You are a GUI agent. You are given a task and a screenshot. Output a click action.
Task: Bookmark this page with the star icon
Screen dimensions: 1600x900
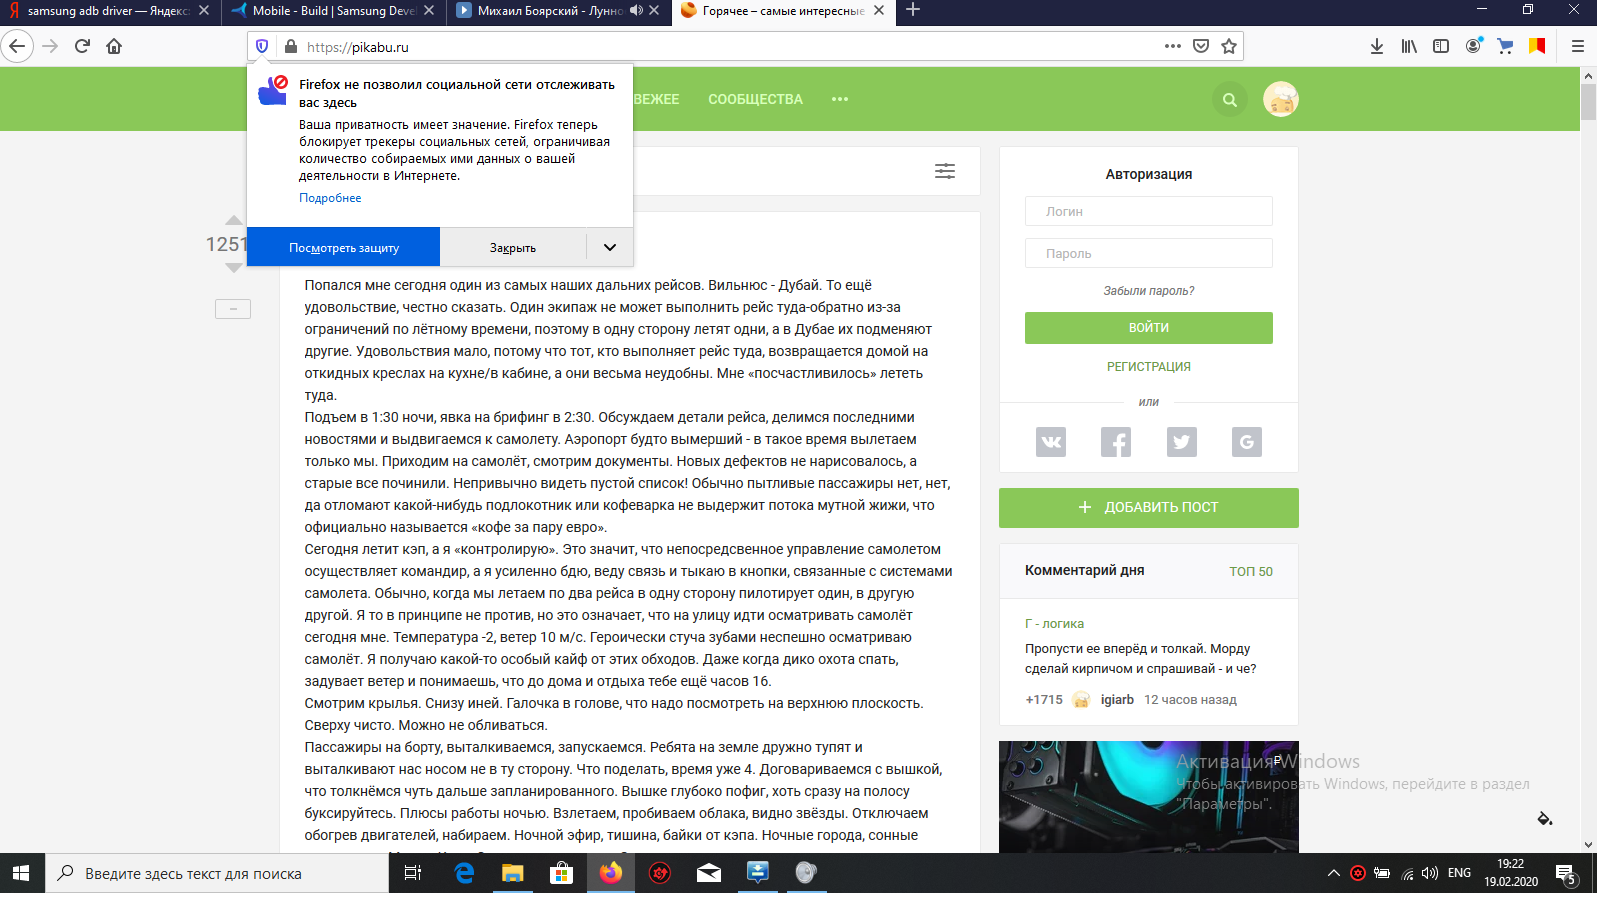click(x=1229, y=46)
